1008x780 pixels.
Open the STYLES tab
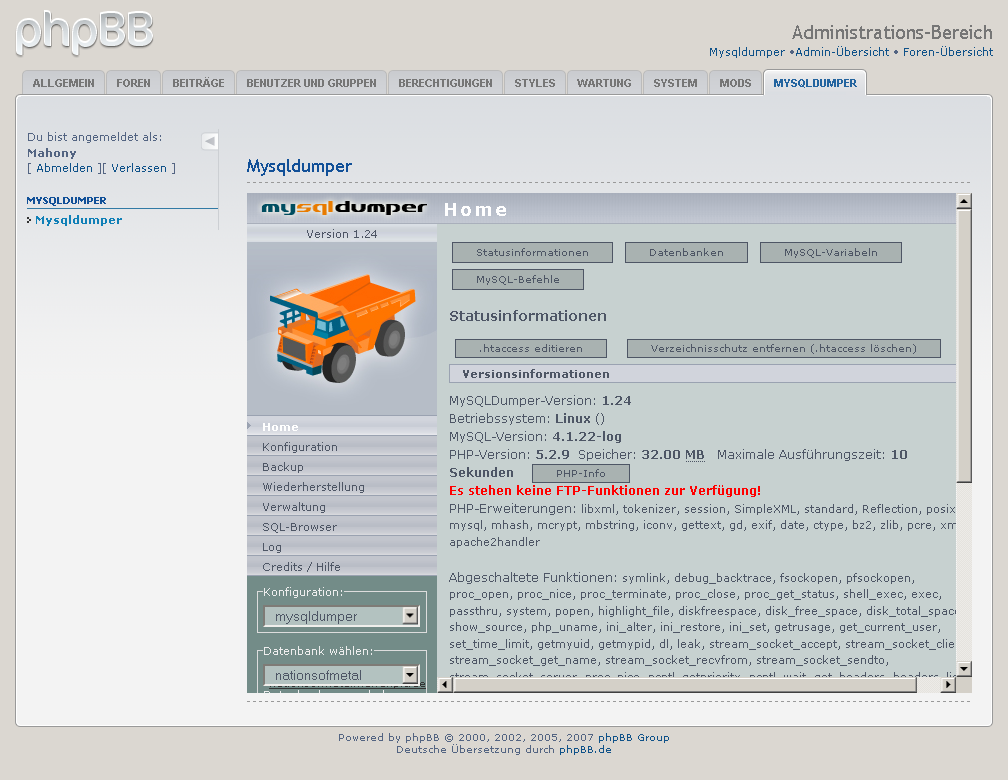click(x=534, y=83)
